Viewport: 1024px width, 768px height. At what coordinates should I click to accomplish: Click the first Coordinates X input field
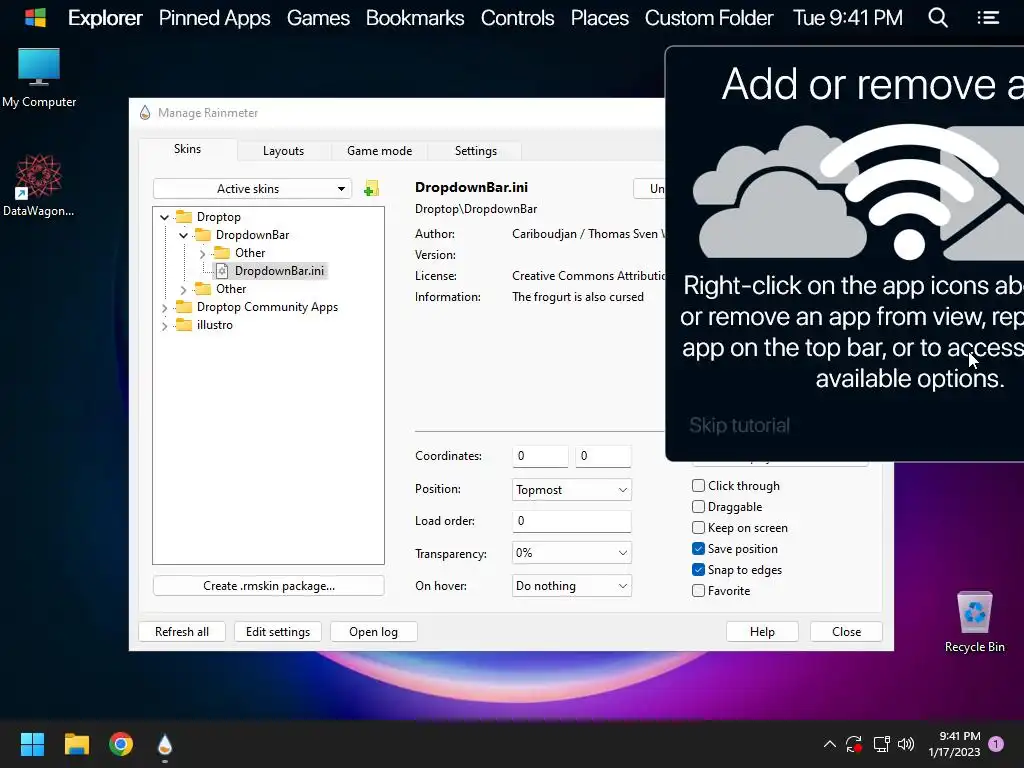[x=540, y=456]
